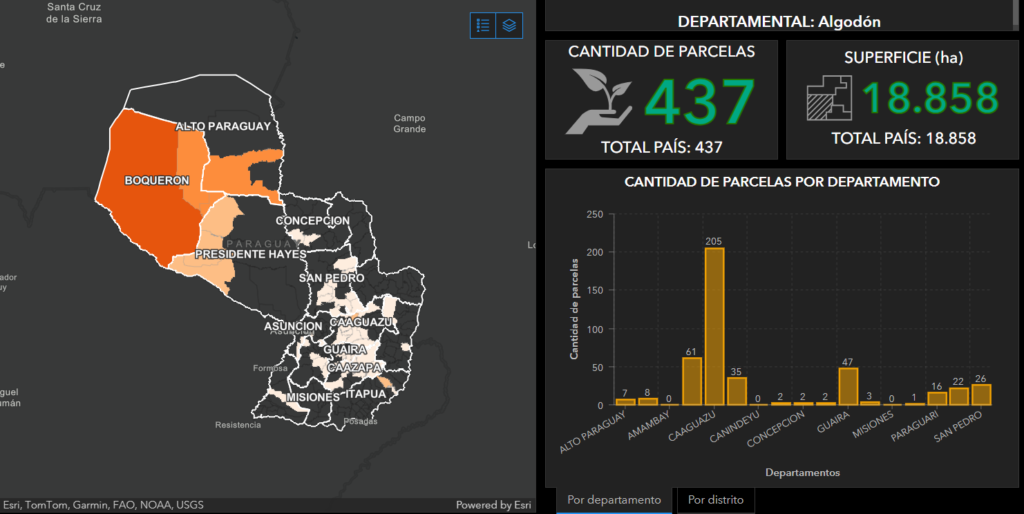
Task: Open the map layers stack icon
Action: pos(510,25)
